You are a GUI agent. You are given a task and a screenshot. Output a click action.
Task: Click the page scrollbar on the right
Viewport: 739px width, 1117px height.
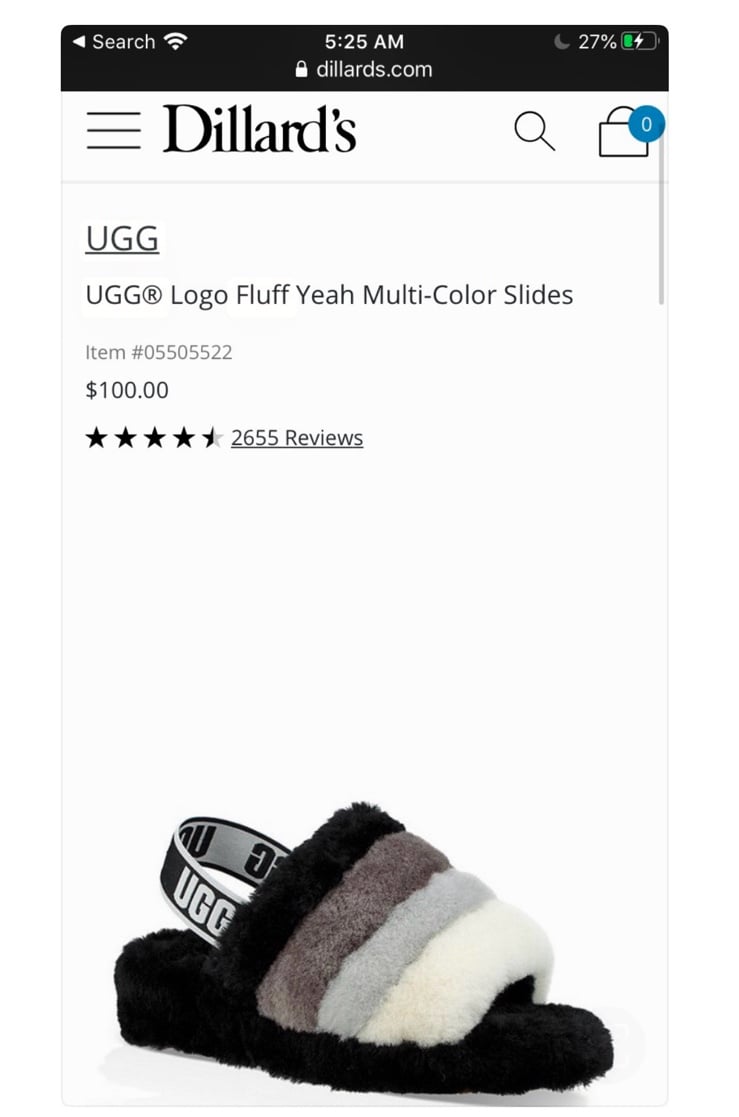coord(661,221)
